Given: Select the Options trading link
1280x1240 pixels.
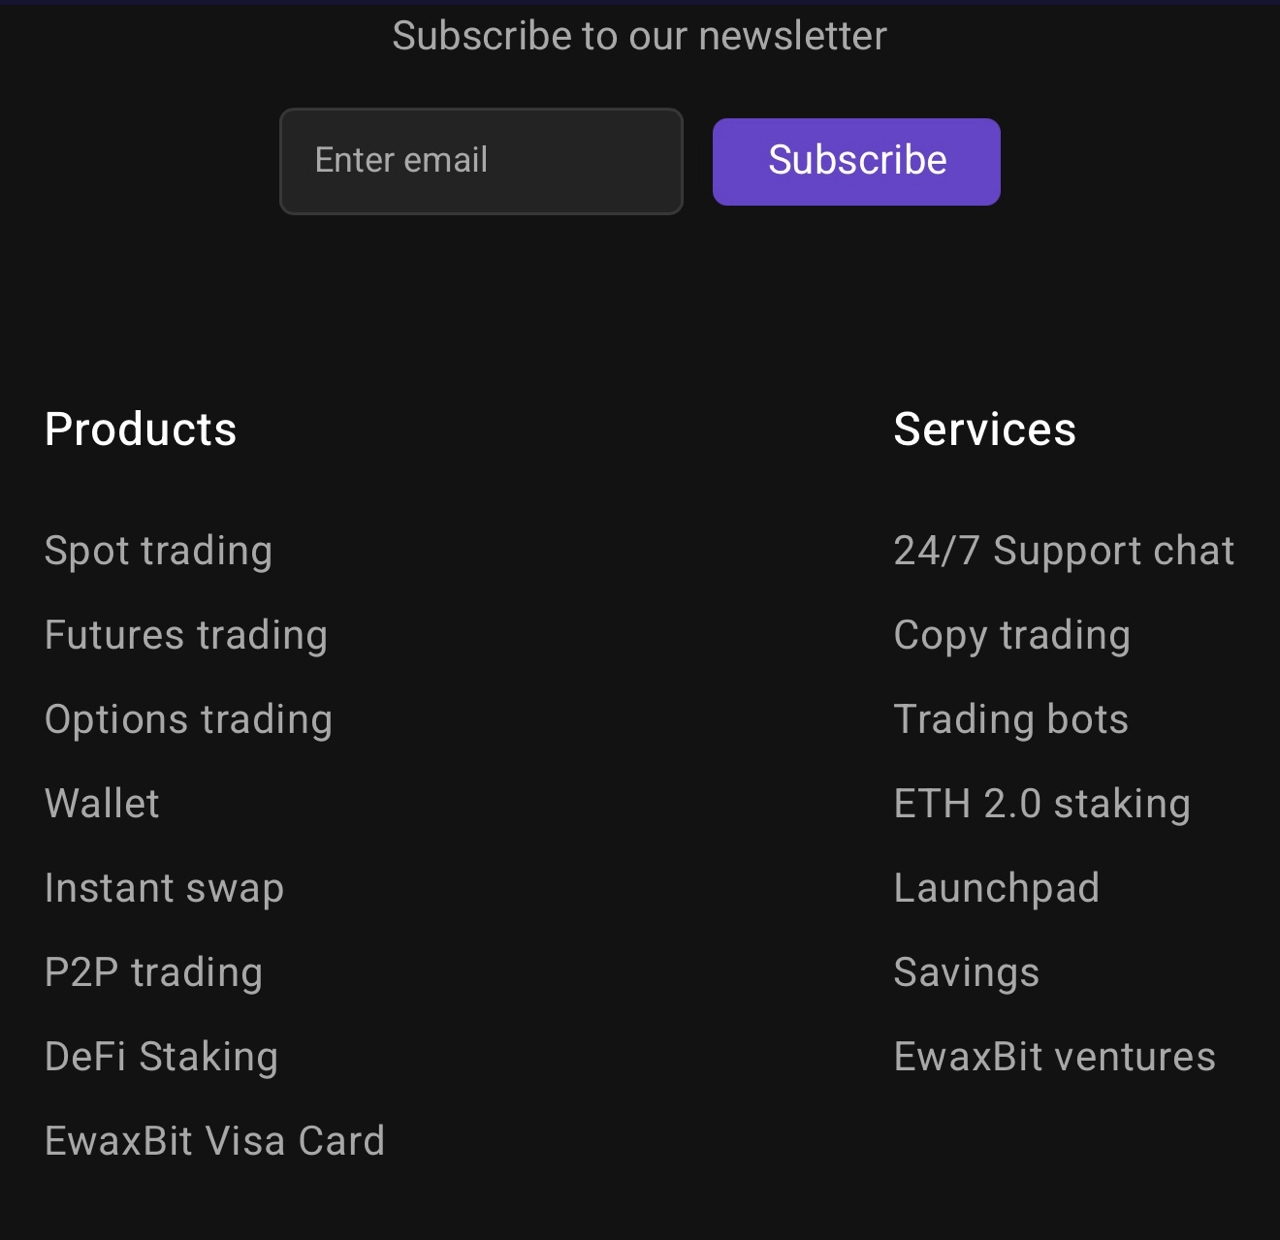Looking at the screenshot, I should tap(188, 719).
